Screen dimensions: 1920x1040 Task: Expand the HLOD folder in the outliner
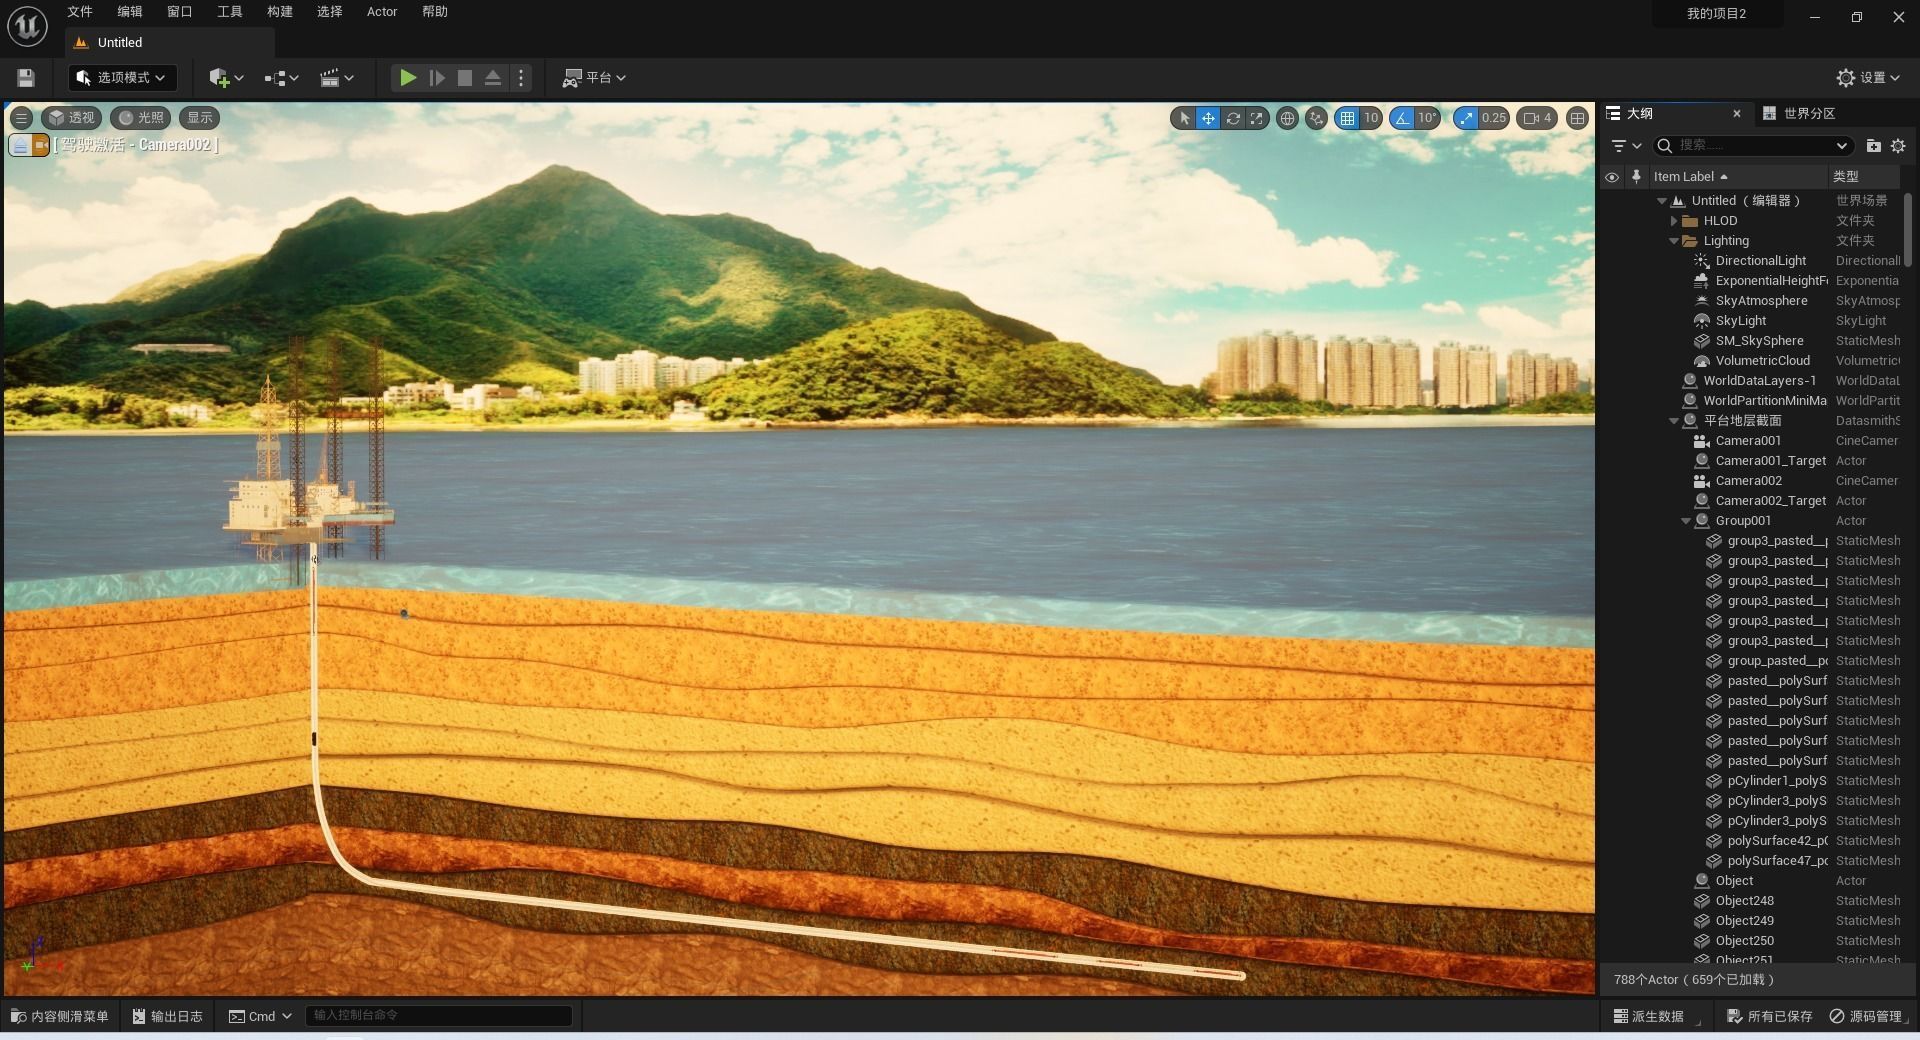point(1674,221)
